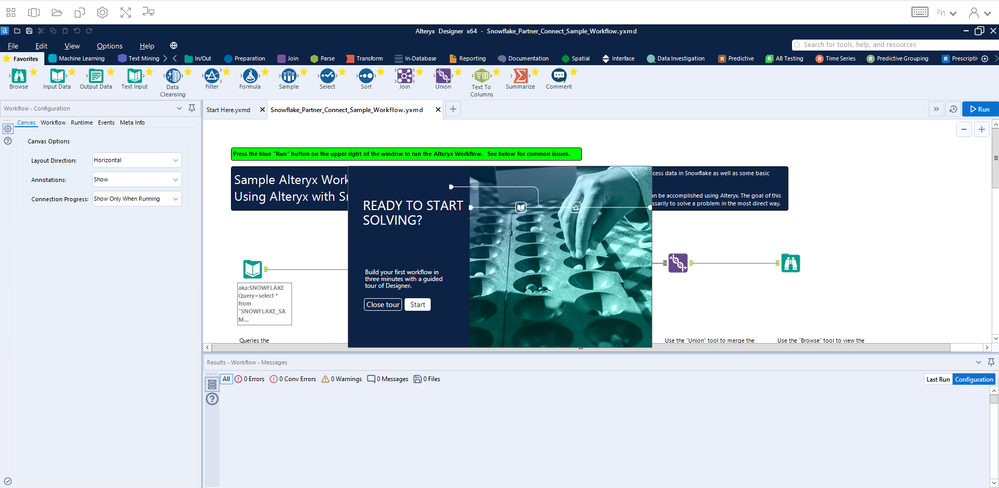Show Configuration results button

point(974,379)
